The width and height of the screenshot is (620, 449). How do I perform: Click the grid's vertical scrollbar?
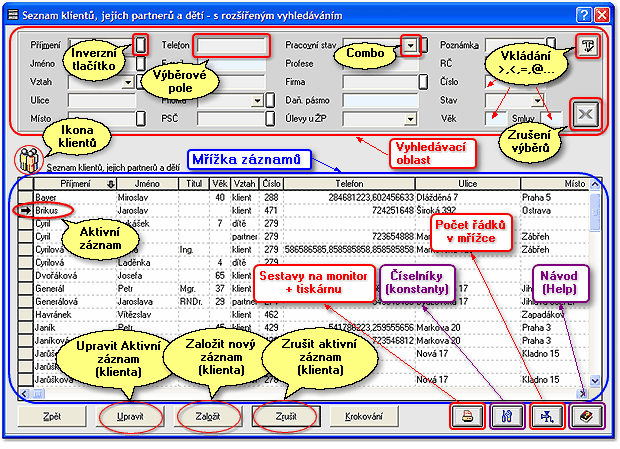pyautogui.click(x=596, y=290)
